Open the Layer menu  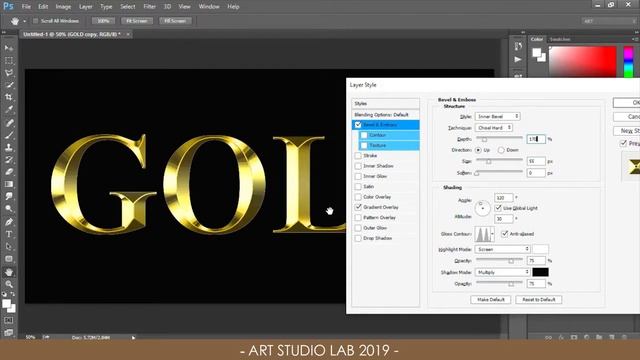[x=86, y=7]
